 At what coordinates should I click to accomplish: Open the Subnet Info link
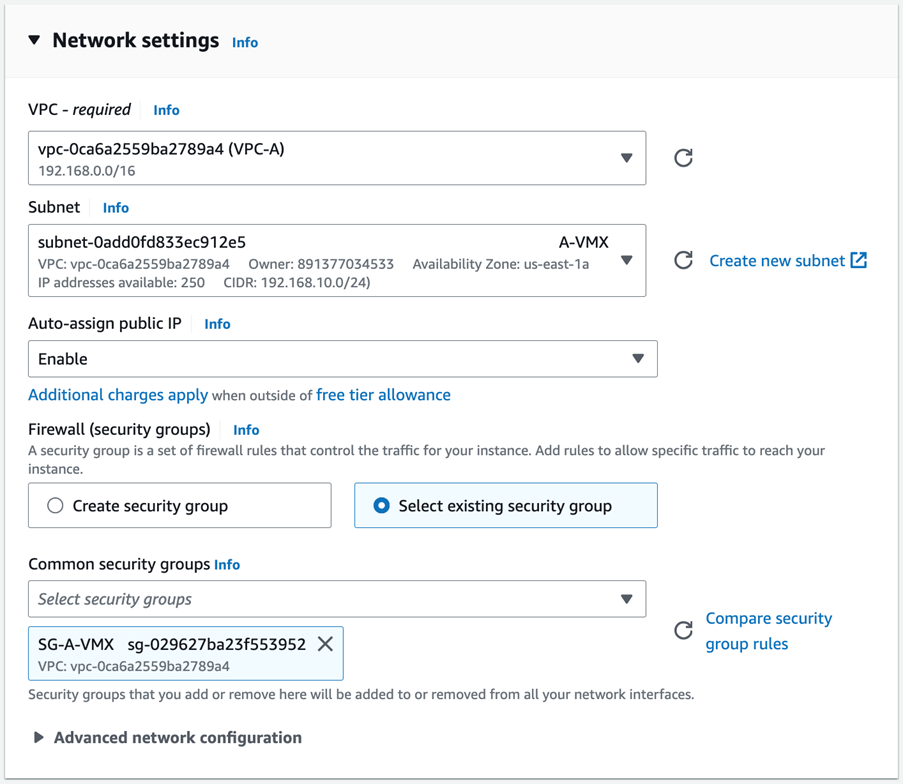[115, 207]
